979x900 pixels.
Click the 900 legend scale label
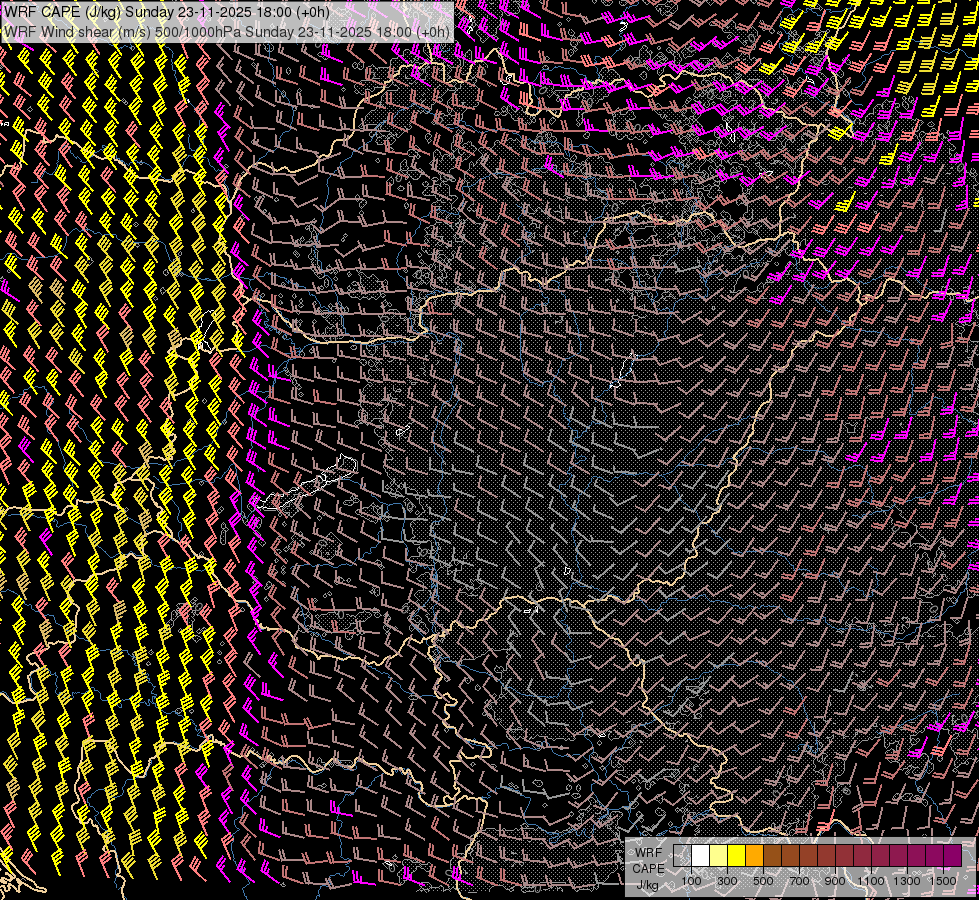coord(835,881)
